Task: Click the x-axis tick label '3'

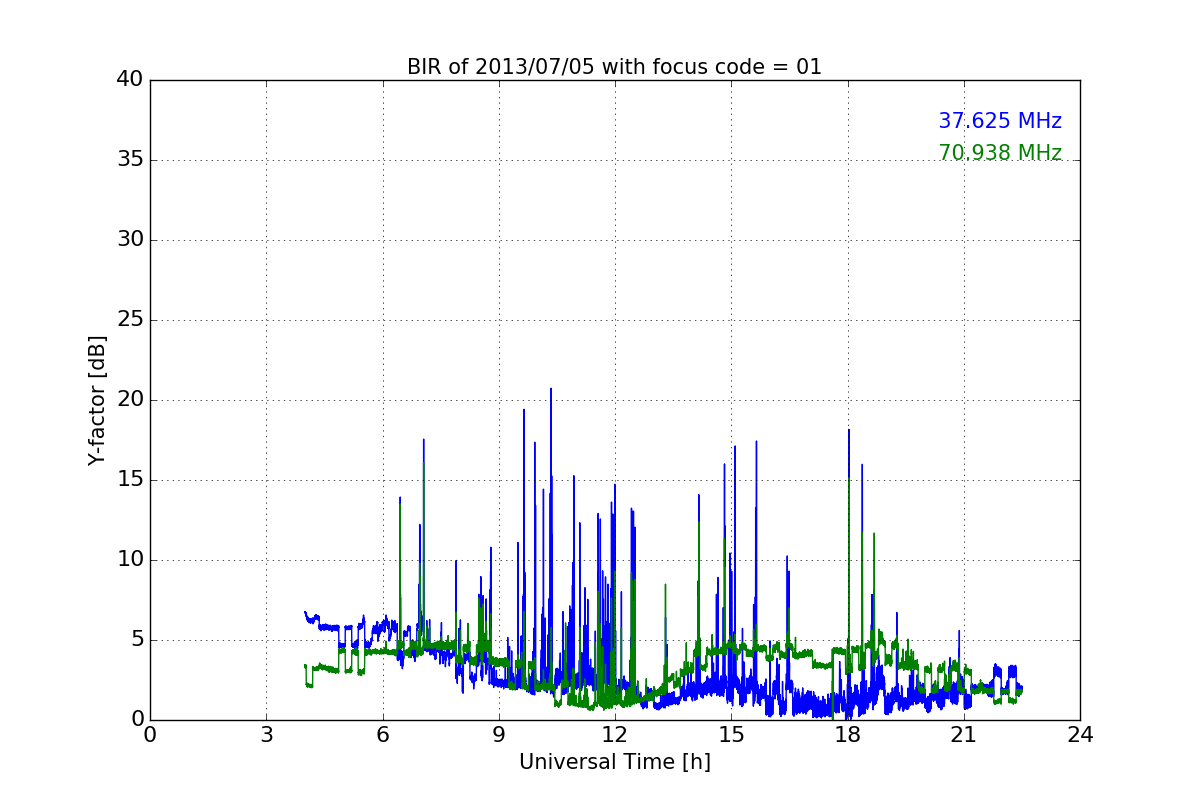Action: [x=266, y=734]
